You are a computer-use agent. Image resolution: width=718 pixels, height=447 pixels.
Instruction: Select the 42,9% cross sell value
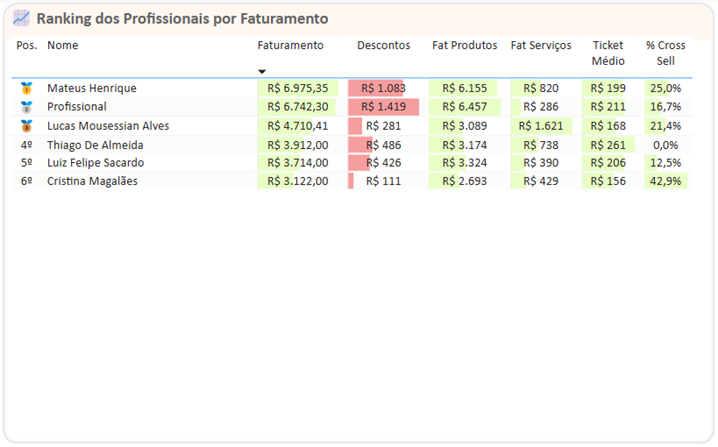pyautogui.click(x=665, y=182)
